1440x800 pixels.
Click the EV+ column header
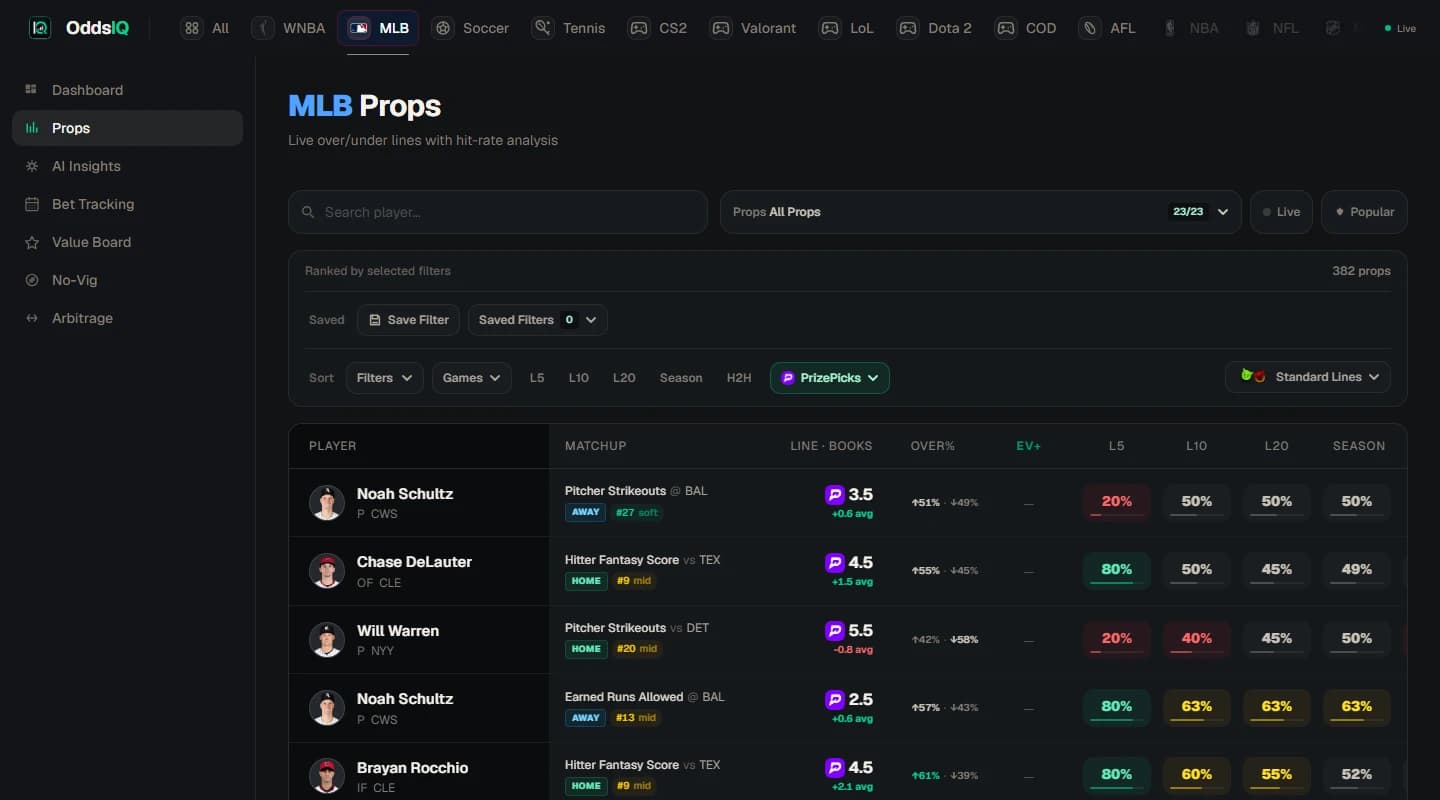click(x=1029, y=446)
